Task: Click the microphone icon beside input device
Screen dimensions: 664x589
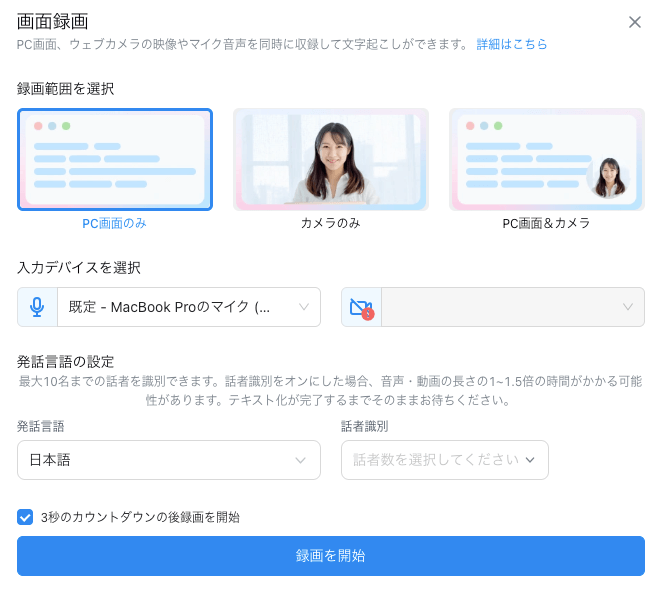Action: click(37, 307)
